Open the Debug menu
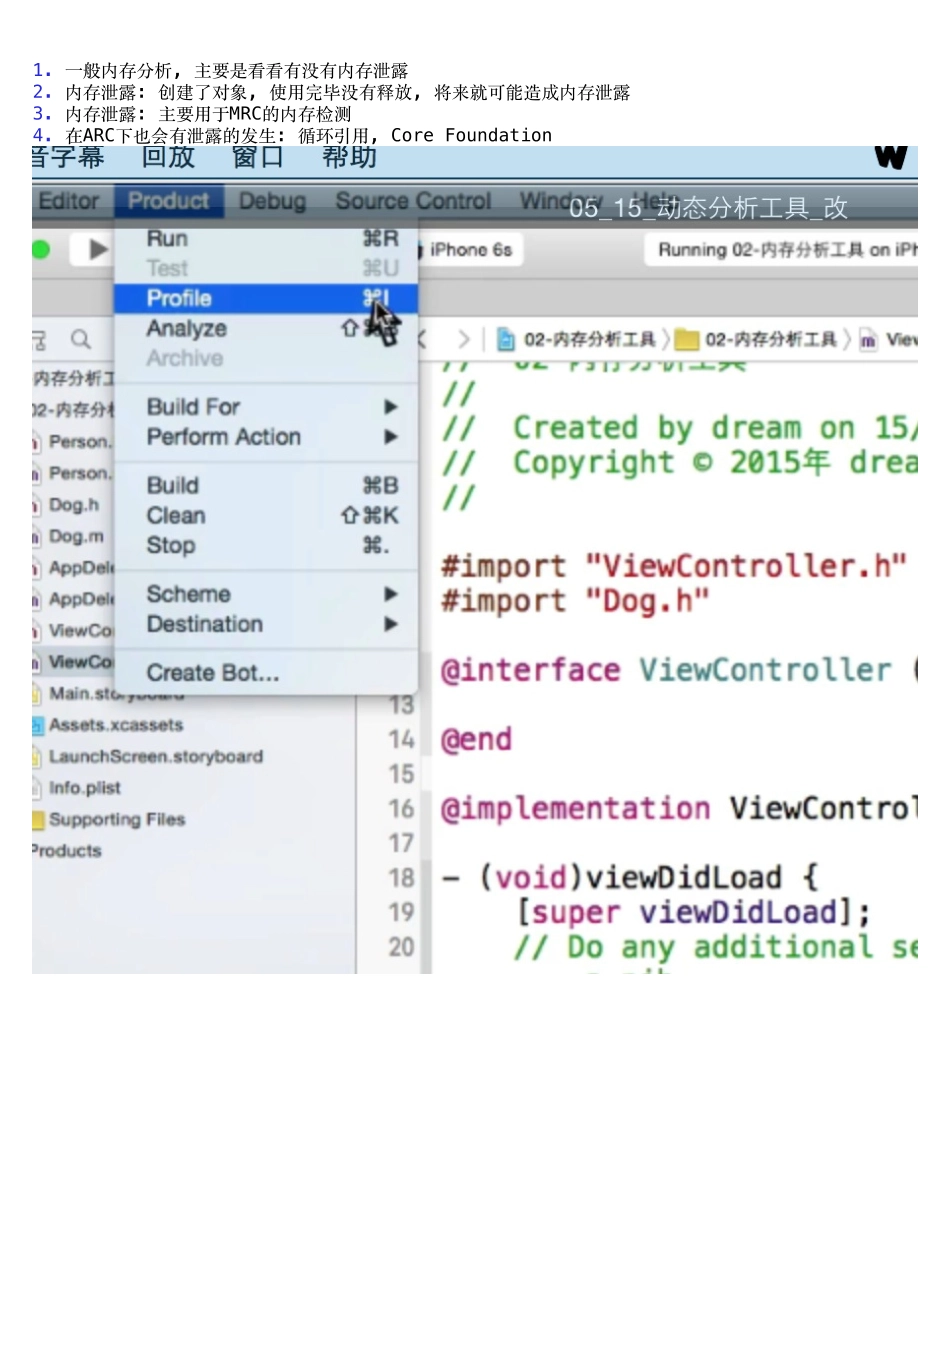 (x=272, y=201)
